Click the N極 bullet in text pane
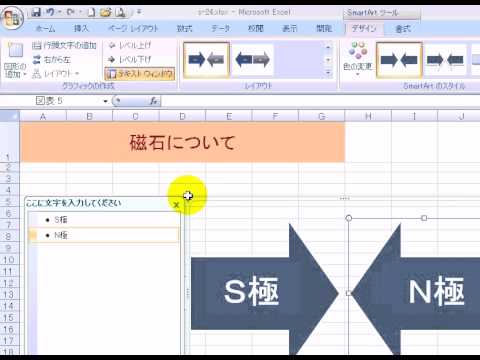Viewport: 480px width, 360px height. (61, 235)
